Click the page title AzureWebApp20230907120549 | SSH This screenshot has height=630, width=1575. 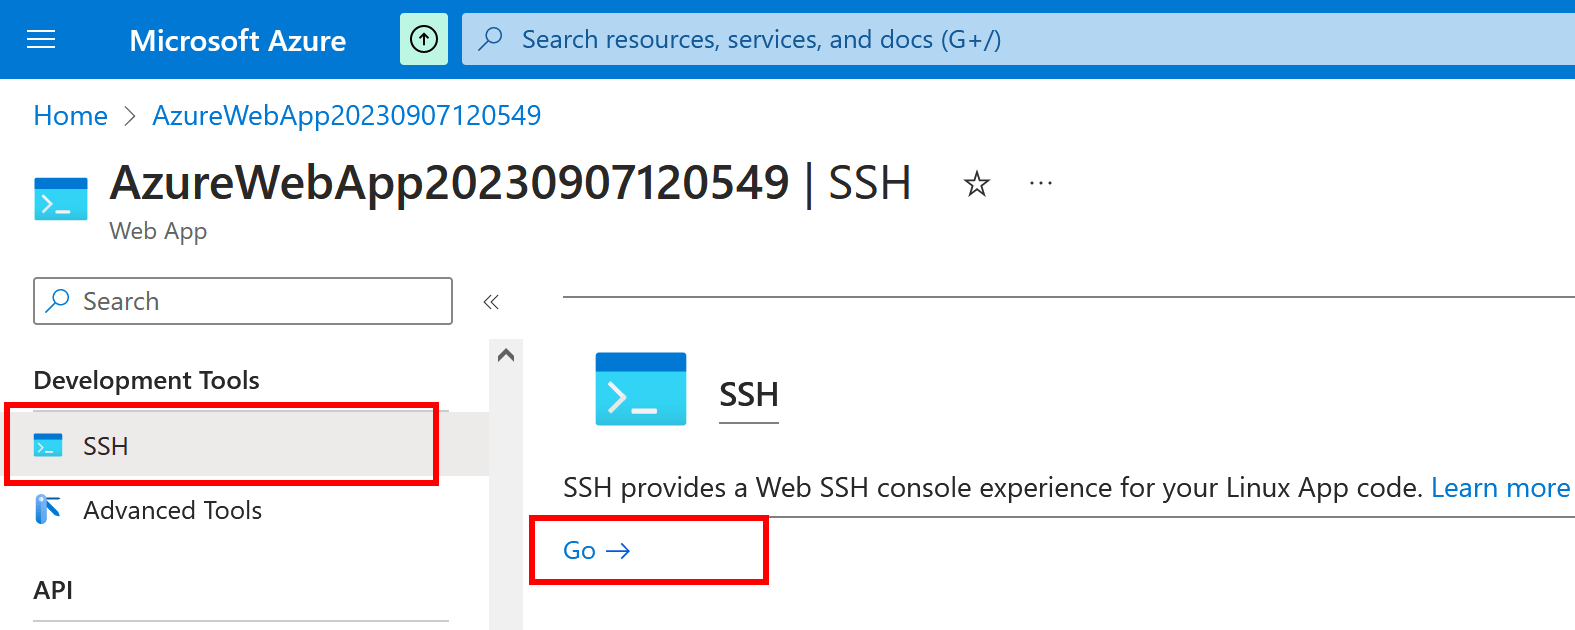coord(510,183)
